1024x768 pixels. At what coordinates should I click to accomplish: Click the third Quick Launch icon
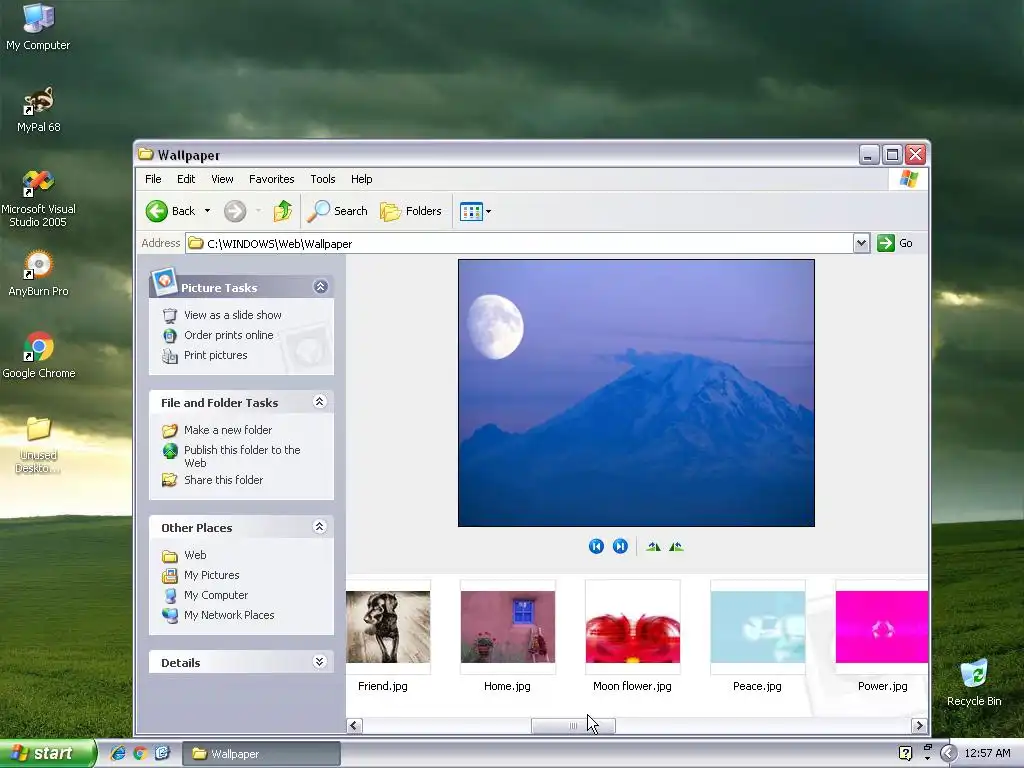[162, 753]
